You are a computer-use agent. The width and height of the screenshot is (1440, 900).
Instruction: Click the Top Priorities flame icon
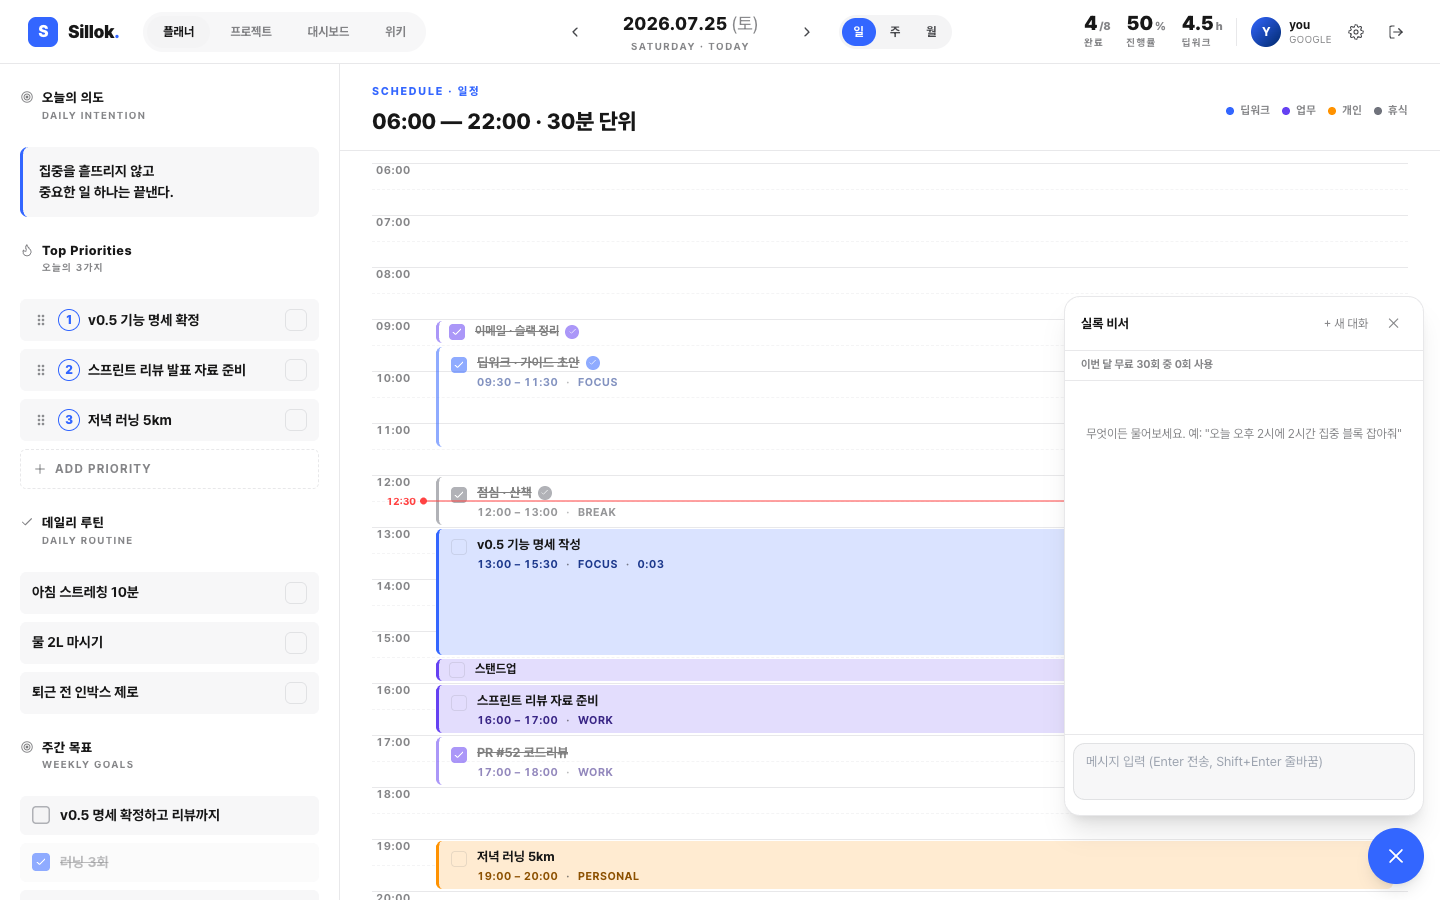(27, 250)
